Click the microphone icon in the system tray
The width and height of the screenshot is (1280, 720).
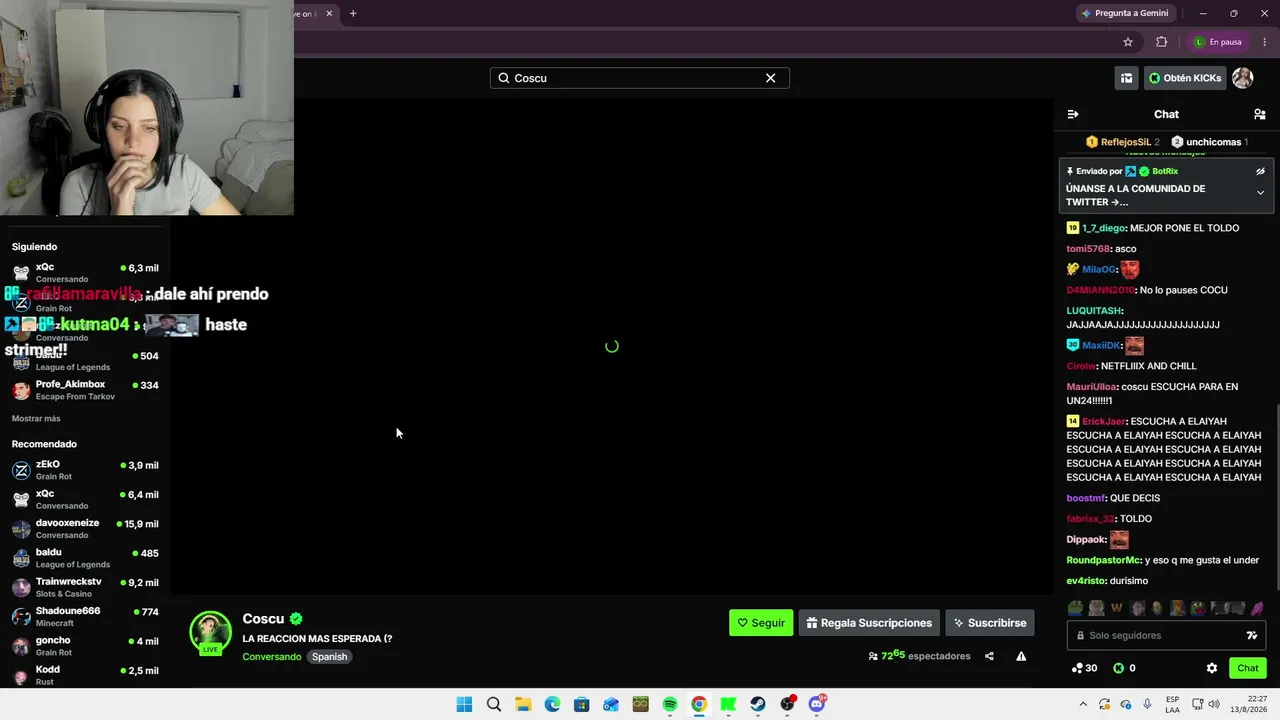[1147, 704]
